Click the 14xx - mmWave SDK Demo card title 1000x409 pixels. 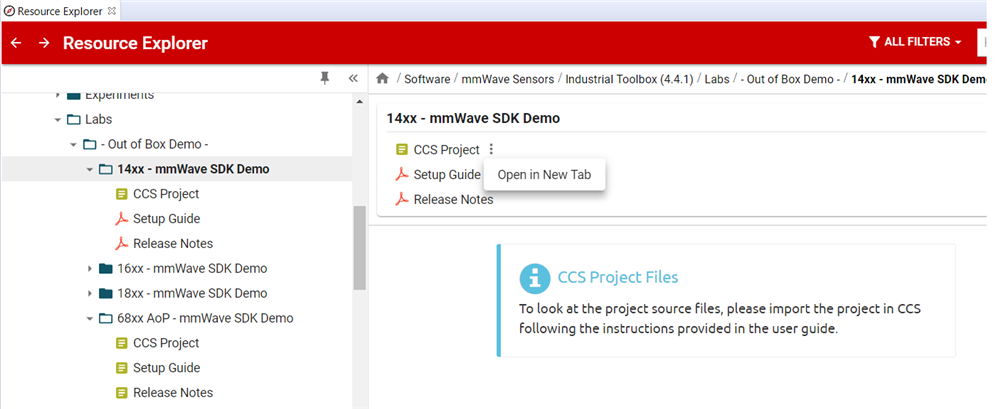tap(473, 119)
